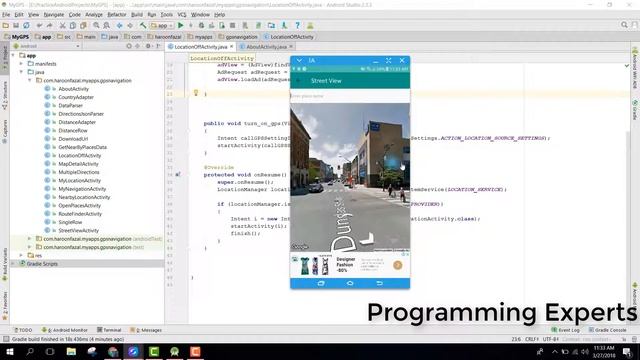The width and height of the screenshot is (640, 360).
Task: Tap emulator recent apps navigation button
Action: 321,283
